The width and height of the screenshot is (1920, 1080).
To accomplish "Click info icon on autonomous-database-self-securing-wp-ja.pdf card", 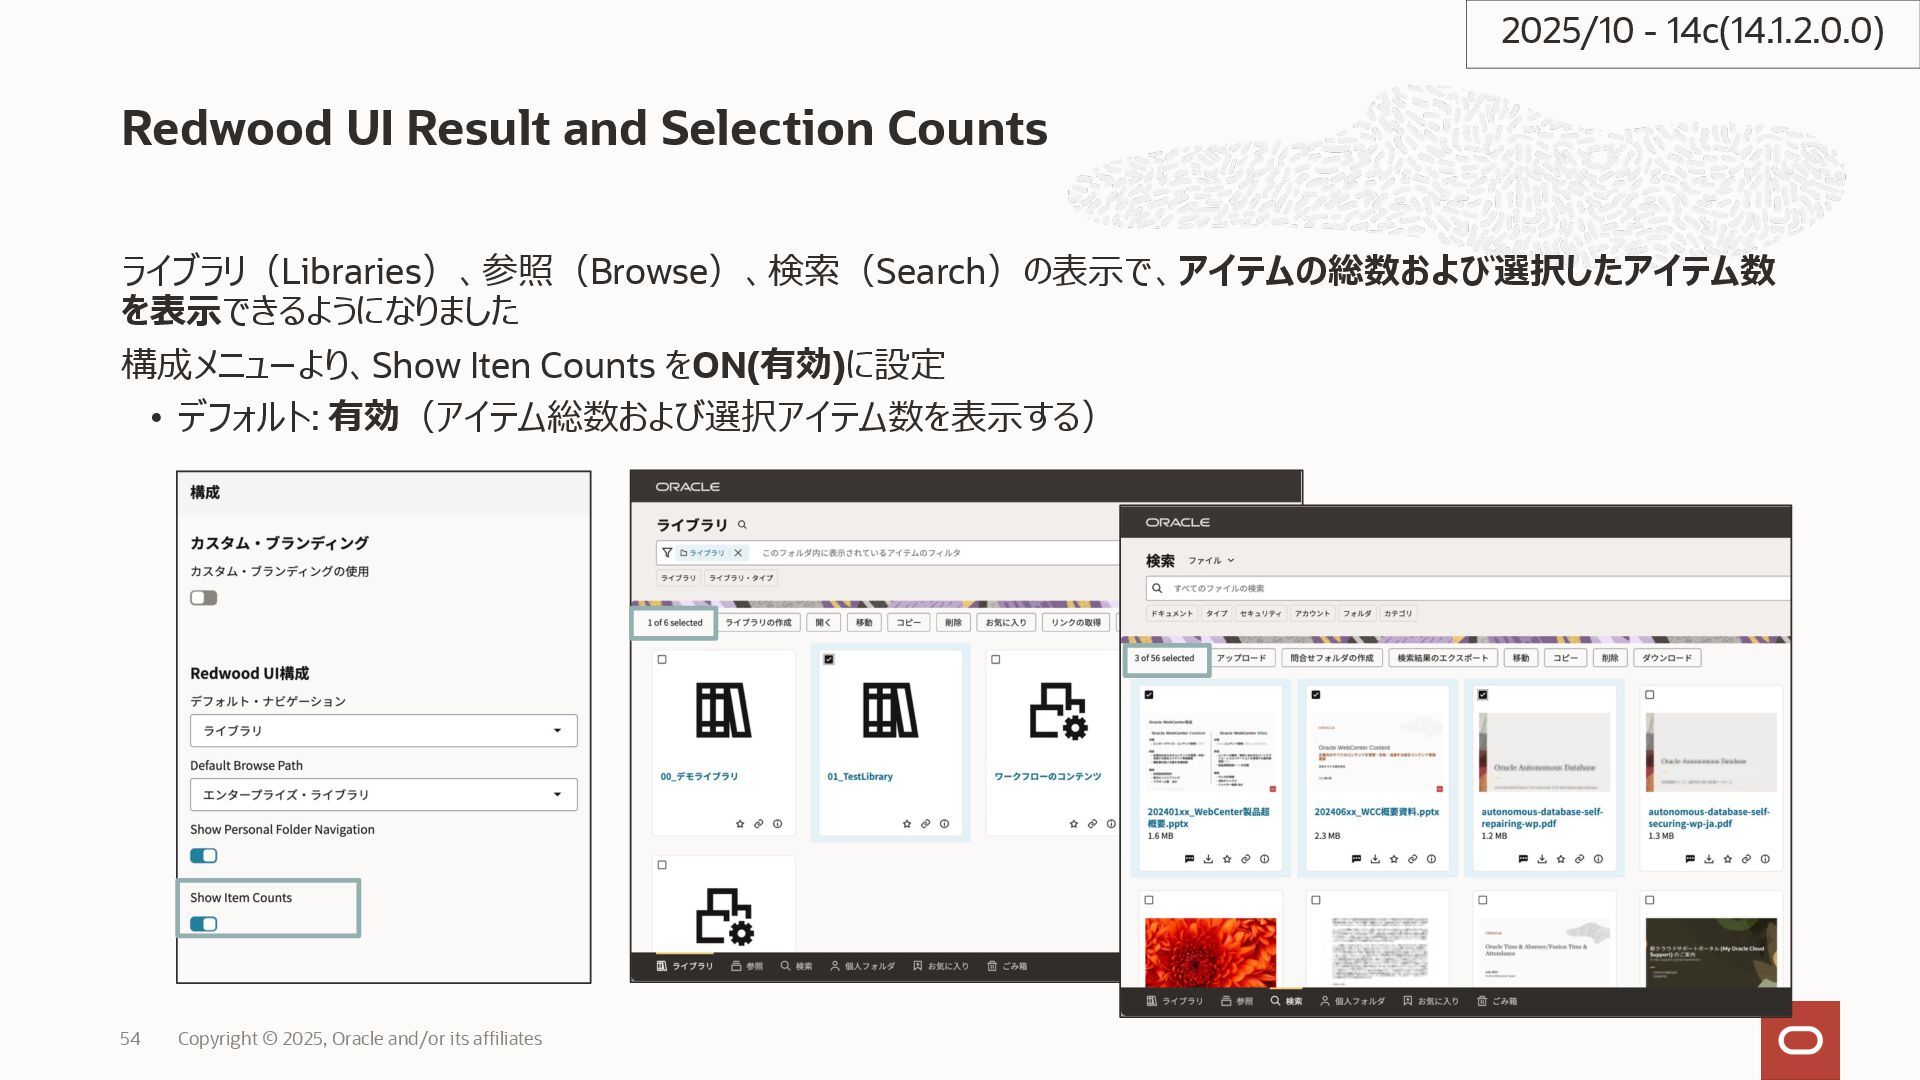I will click(1765, 859).
